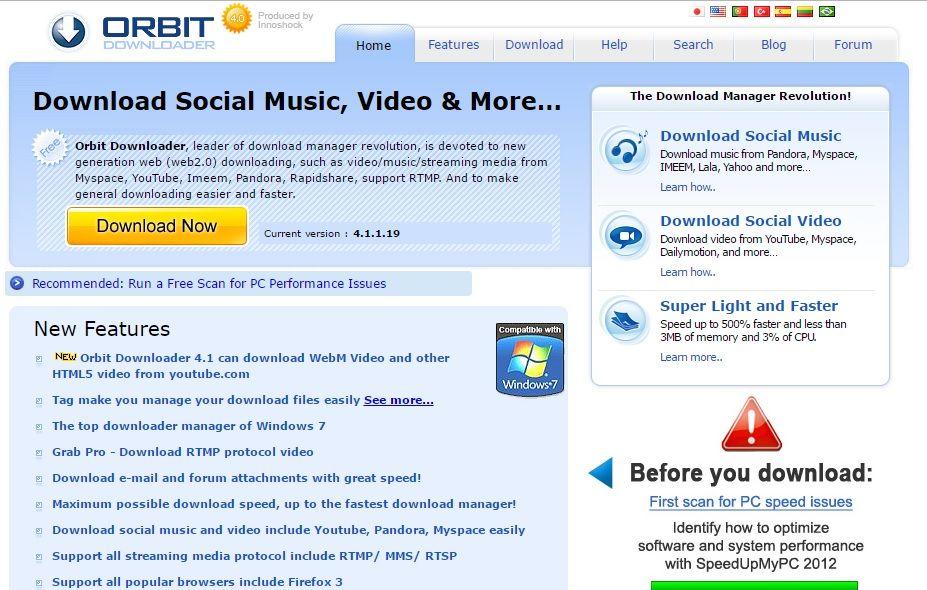The height and width of the screenshot is (590, 927).
Task: Click the Orbit Downloader logo arrow icon
Action: click(x=69, y=31)
